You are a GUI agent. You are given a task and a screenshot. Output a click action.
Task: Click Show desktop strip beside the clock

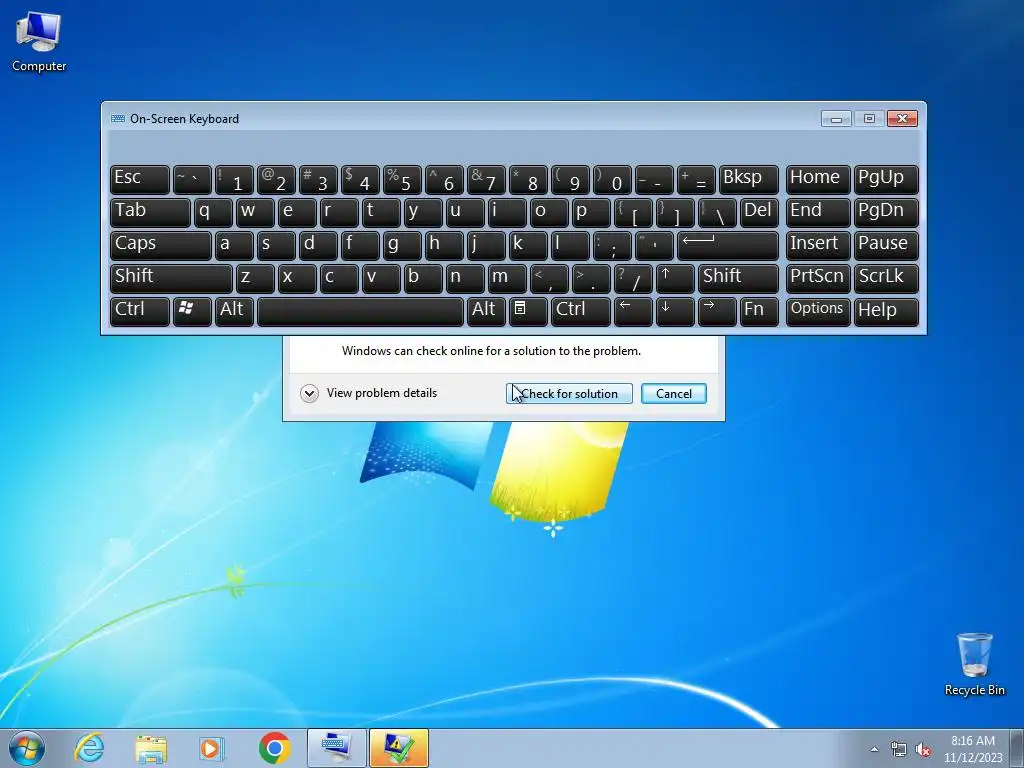tap(1017, 748)
